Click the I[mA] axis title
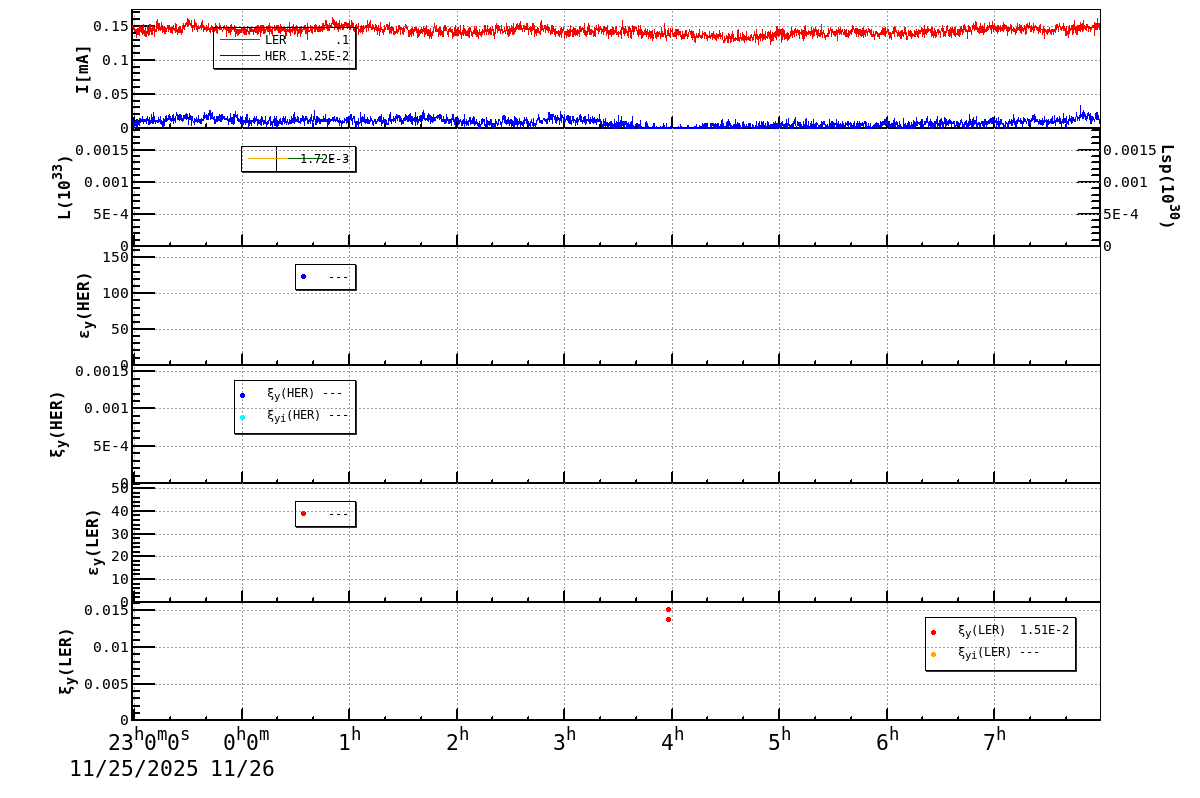The width and height of the screenshot is (1200, 798). 83,69
